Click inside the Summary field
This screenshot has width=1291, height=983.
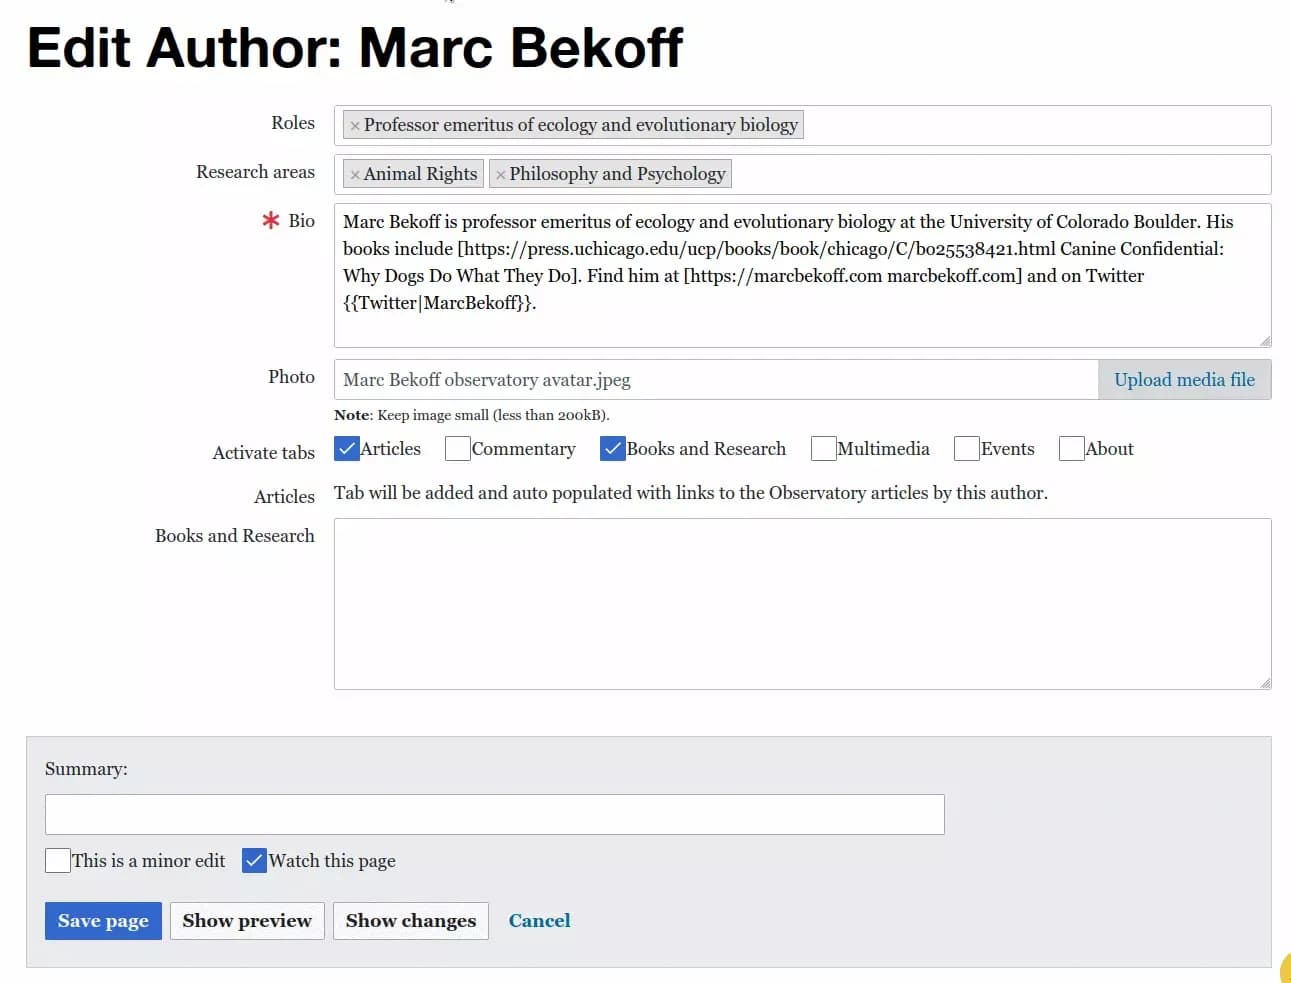tap(494, 813)
